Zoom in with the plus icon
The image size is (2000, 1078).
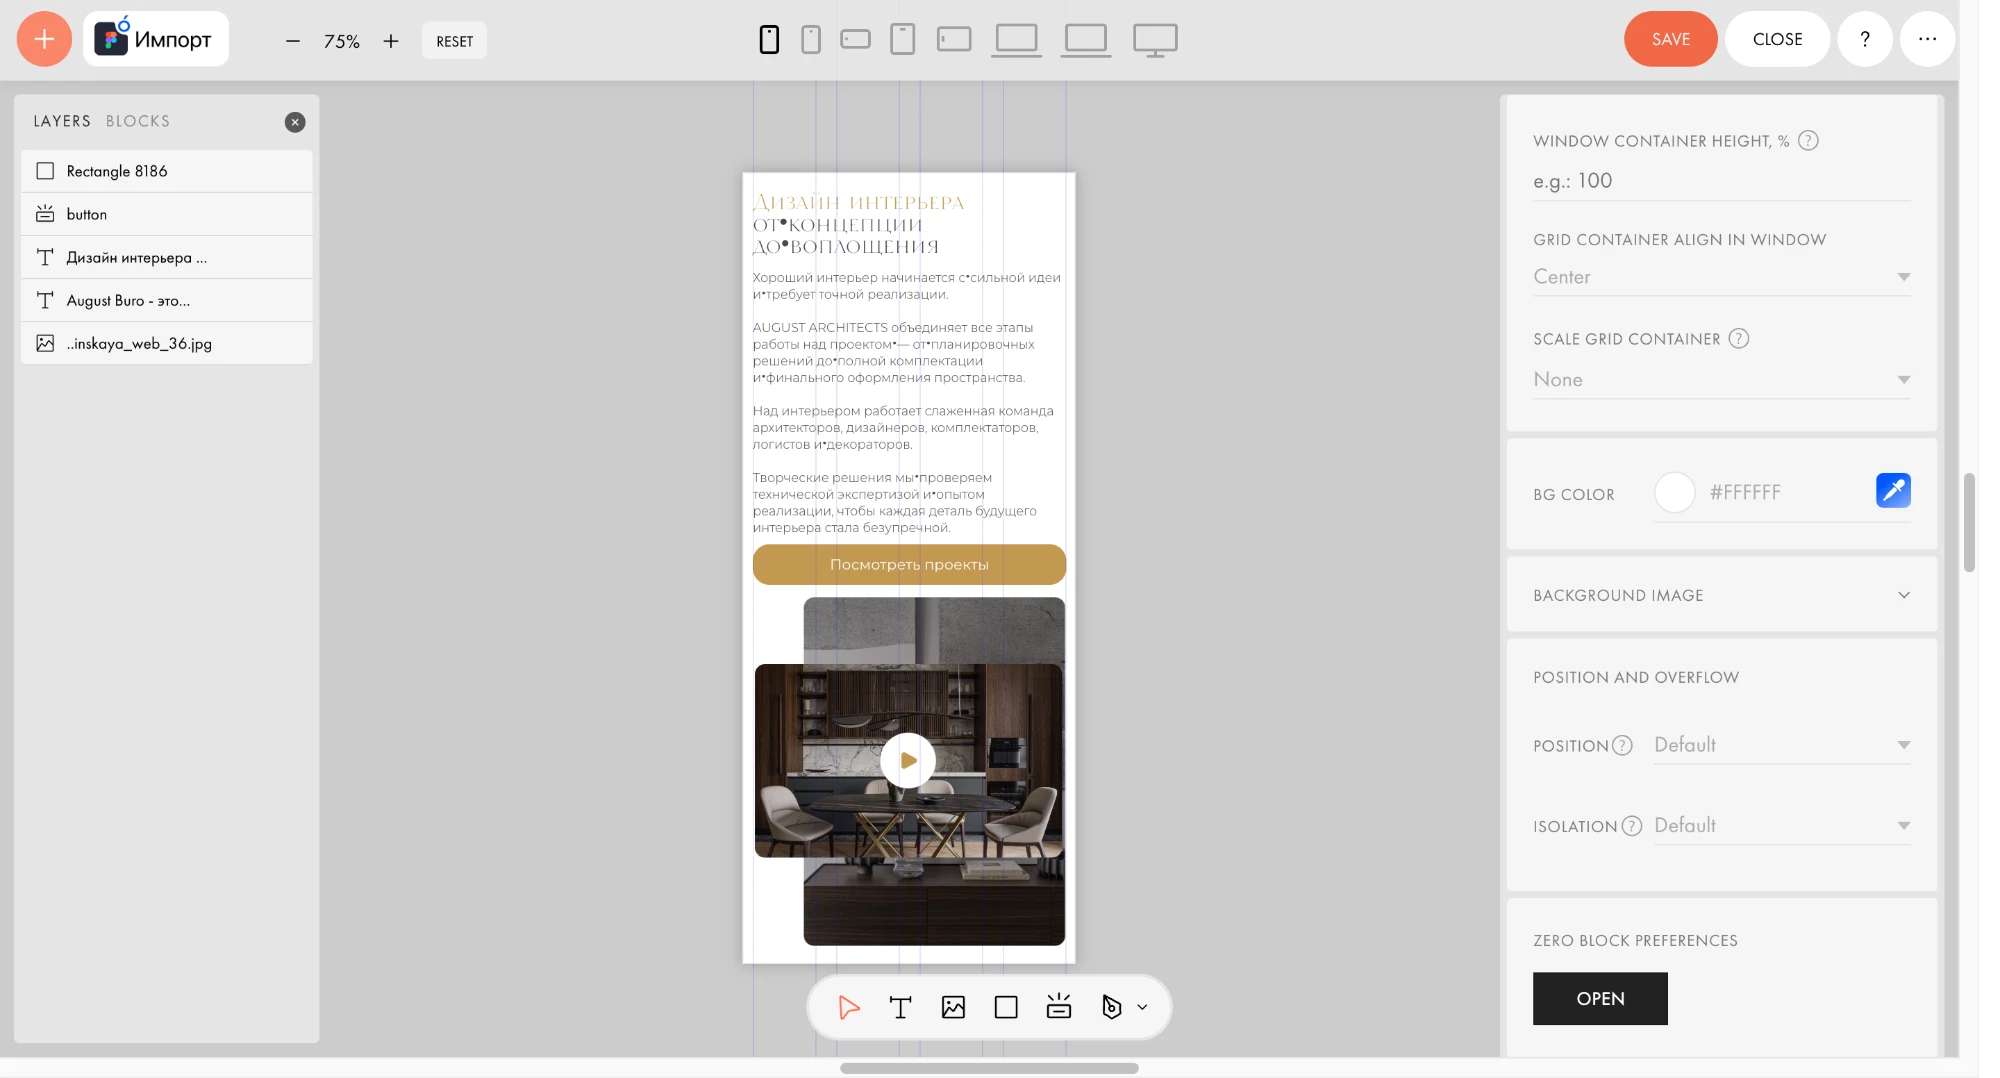(391, 41)
